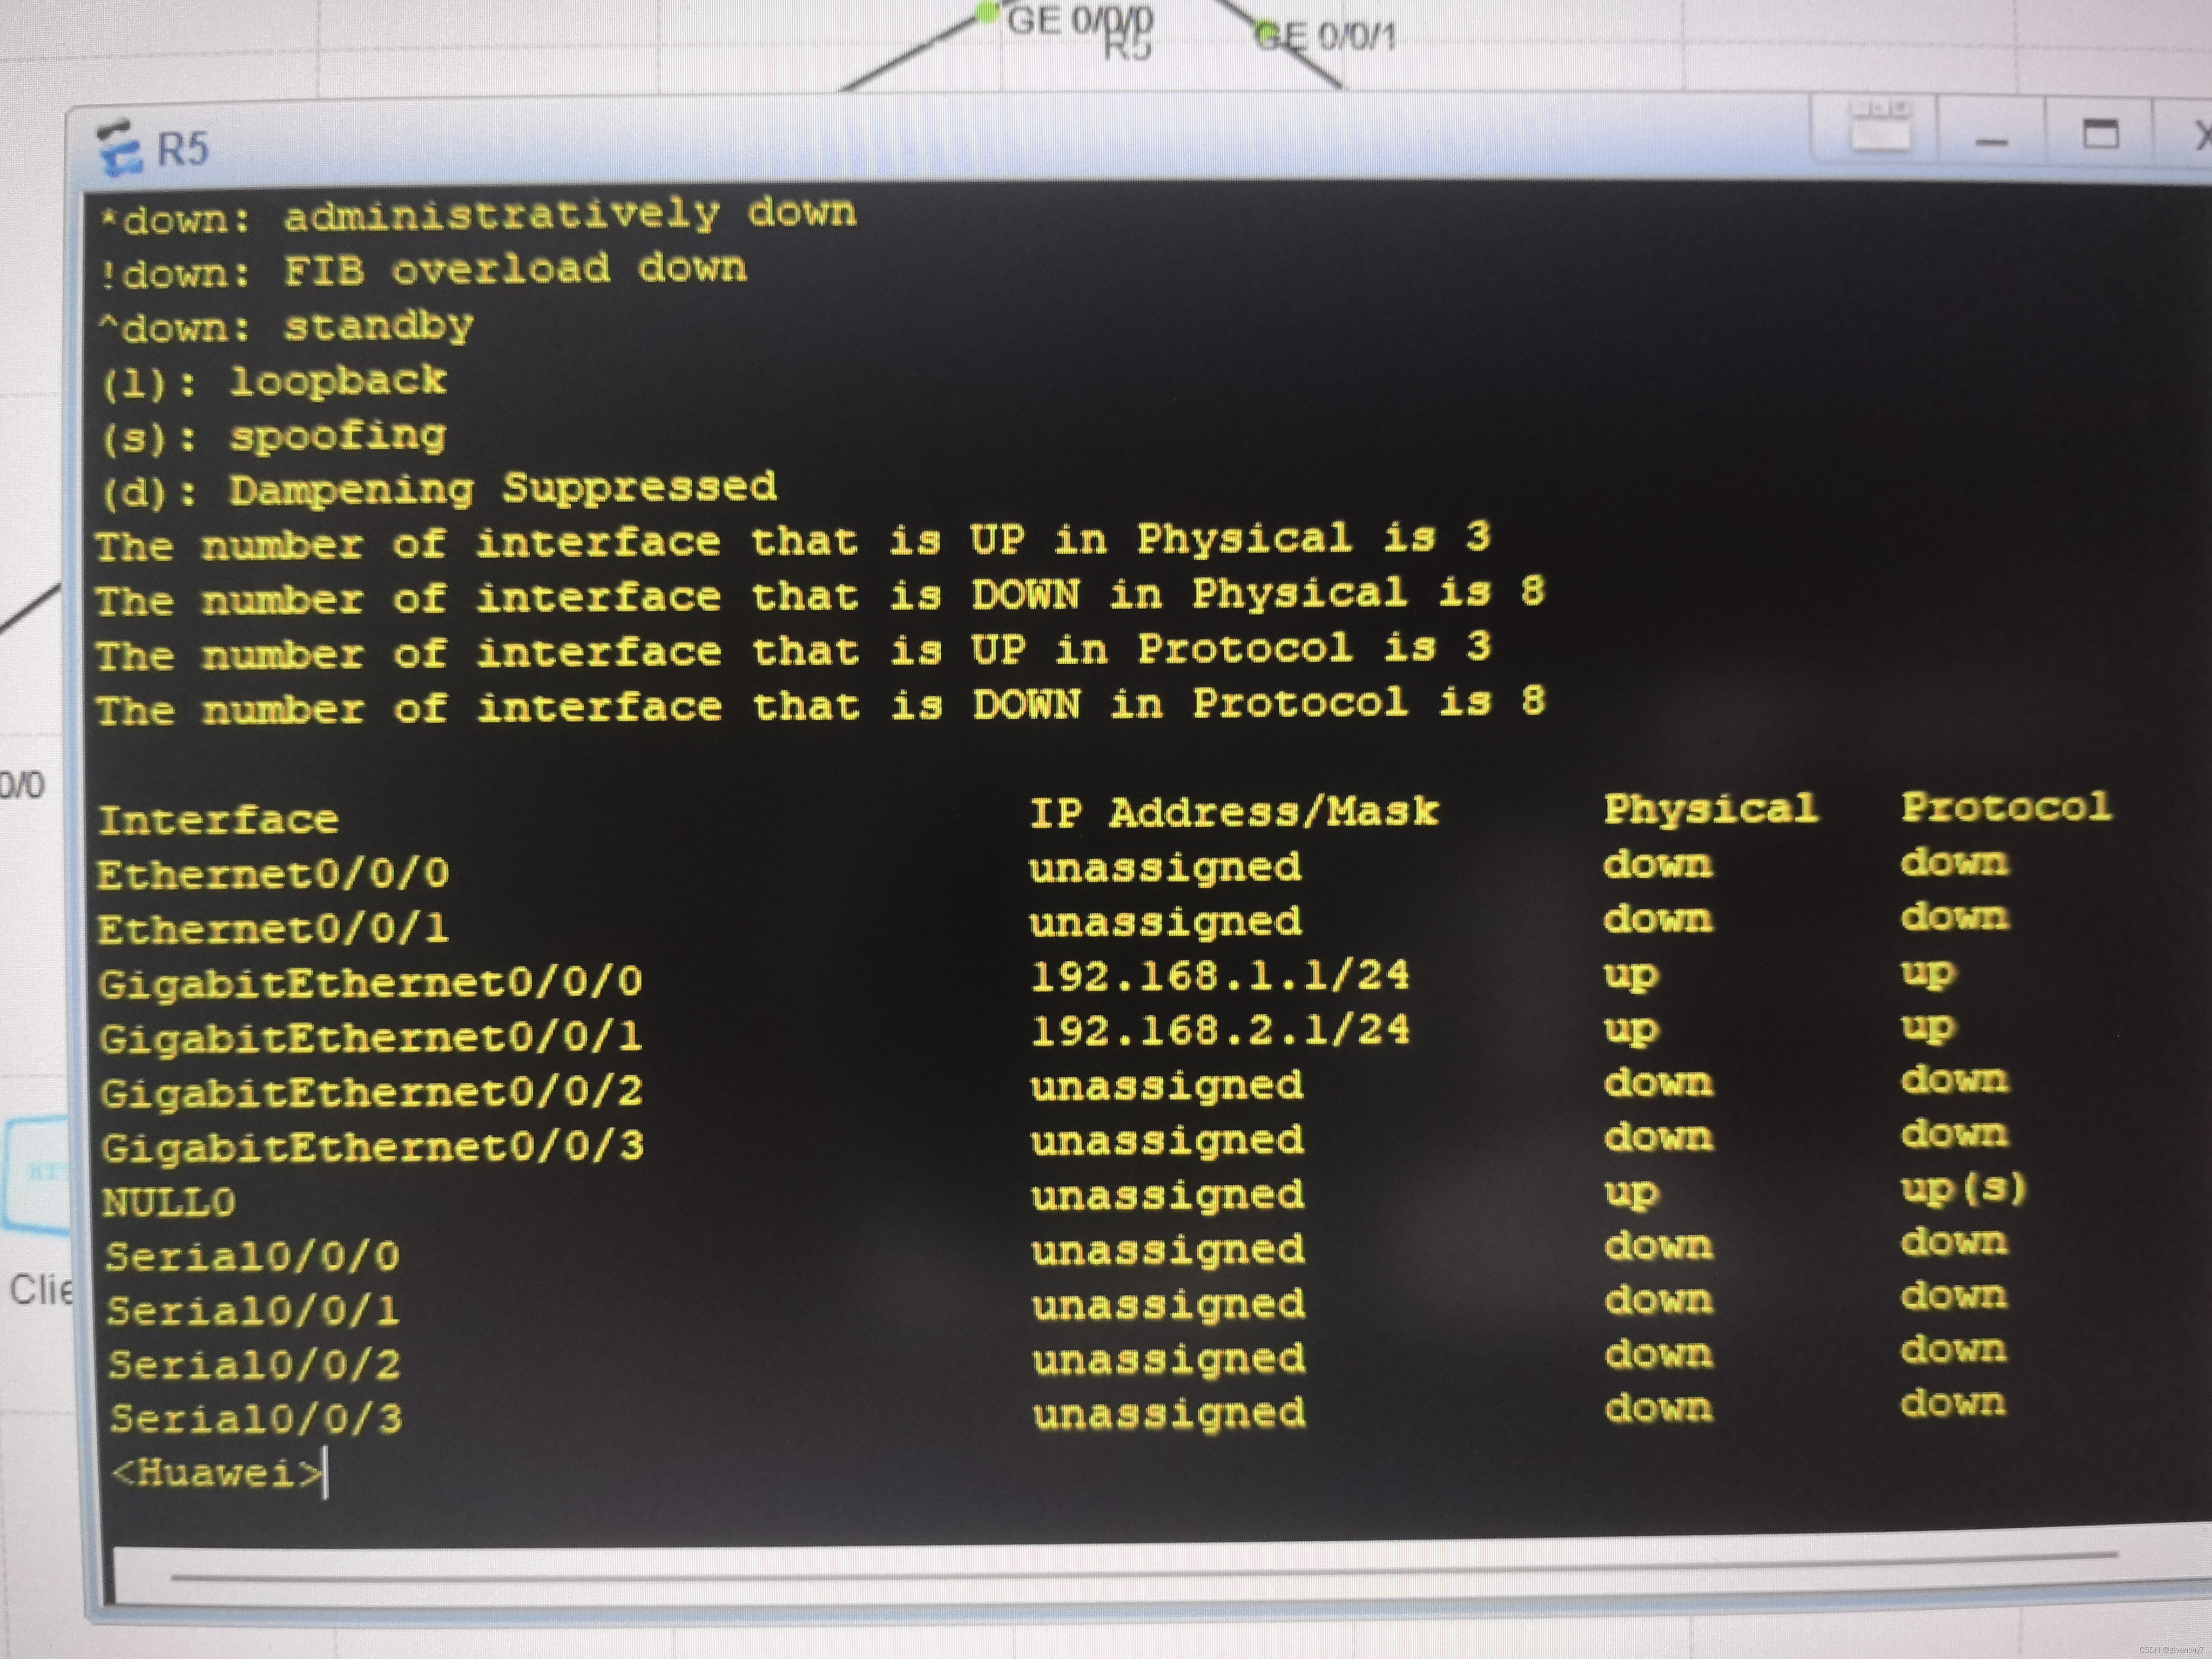Click the <Huawei> command prompt
This screenshot has width=2212, height=1659.
tap(218, 1473)
